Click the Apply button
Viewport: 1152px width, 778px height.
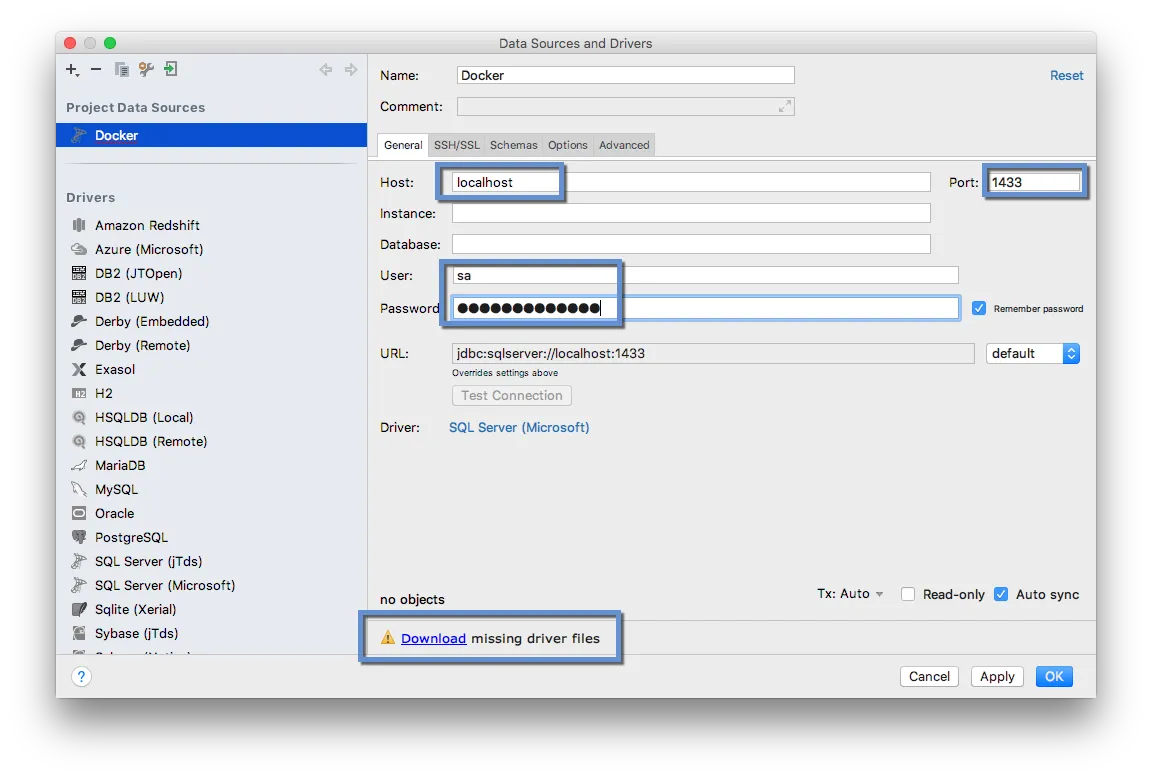(997, 677)
